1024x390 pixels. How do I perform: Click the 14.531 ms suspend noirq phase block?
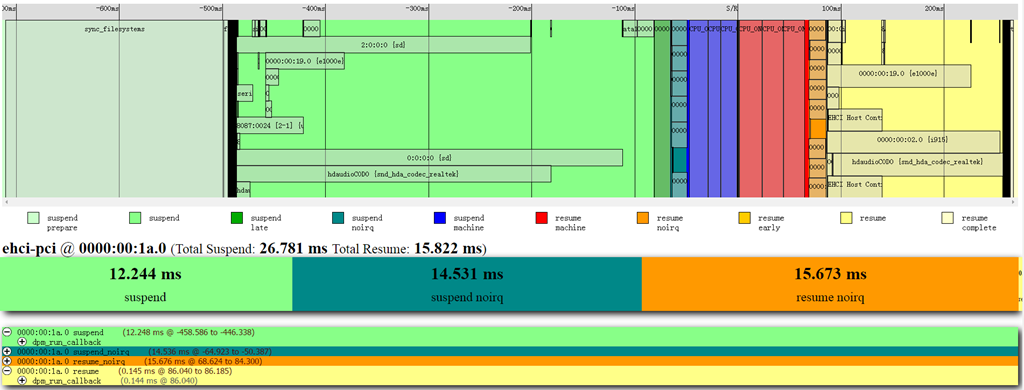[x=467, y=284]
